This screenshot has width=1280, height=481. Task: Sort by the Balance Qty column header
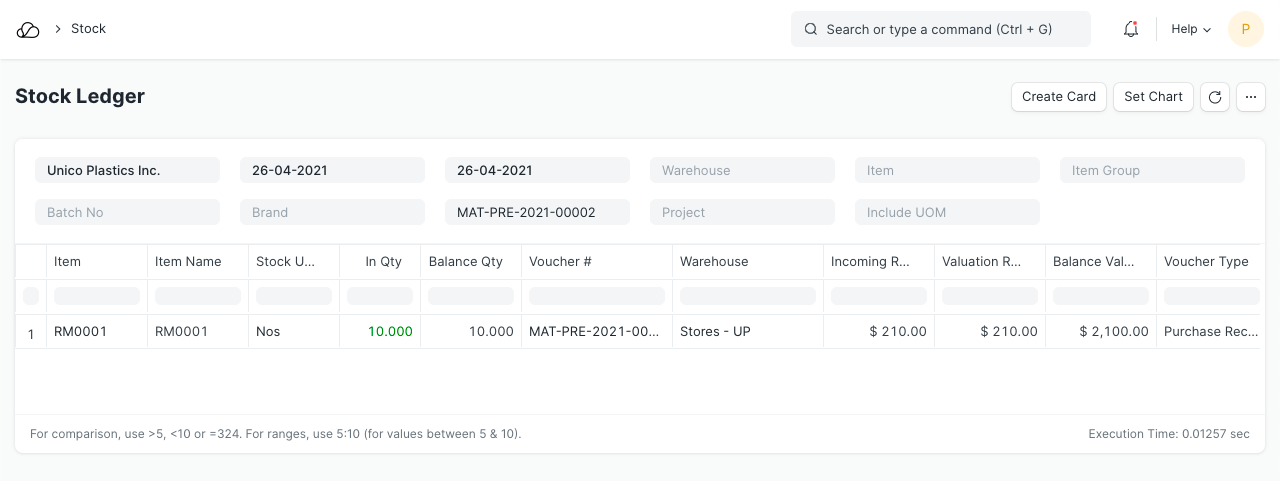tap(465, 262)
